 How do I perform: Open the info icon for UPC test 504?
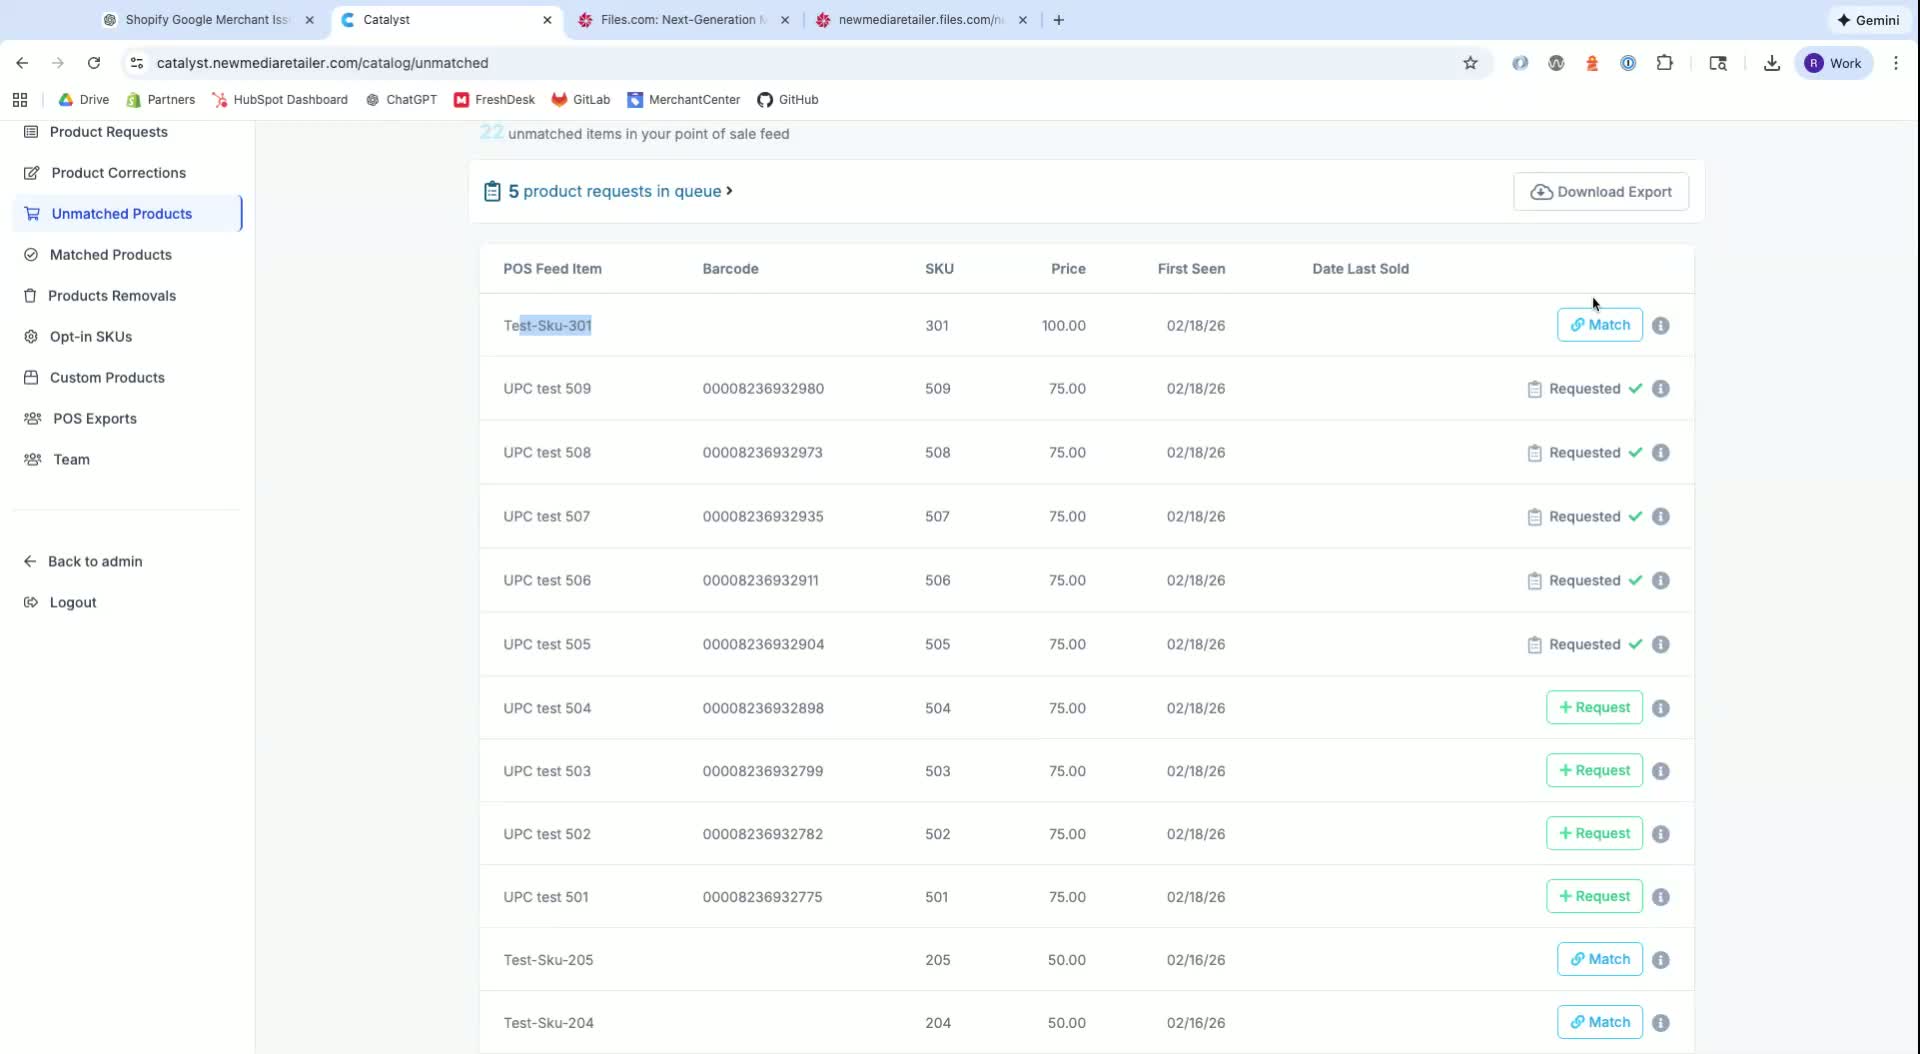coord(1660,709)
